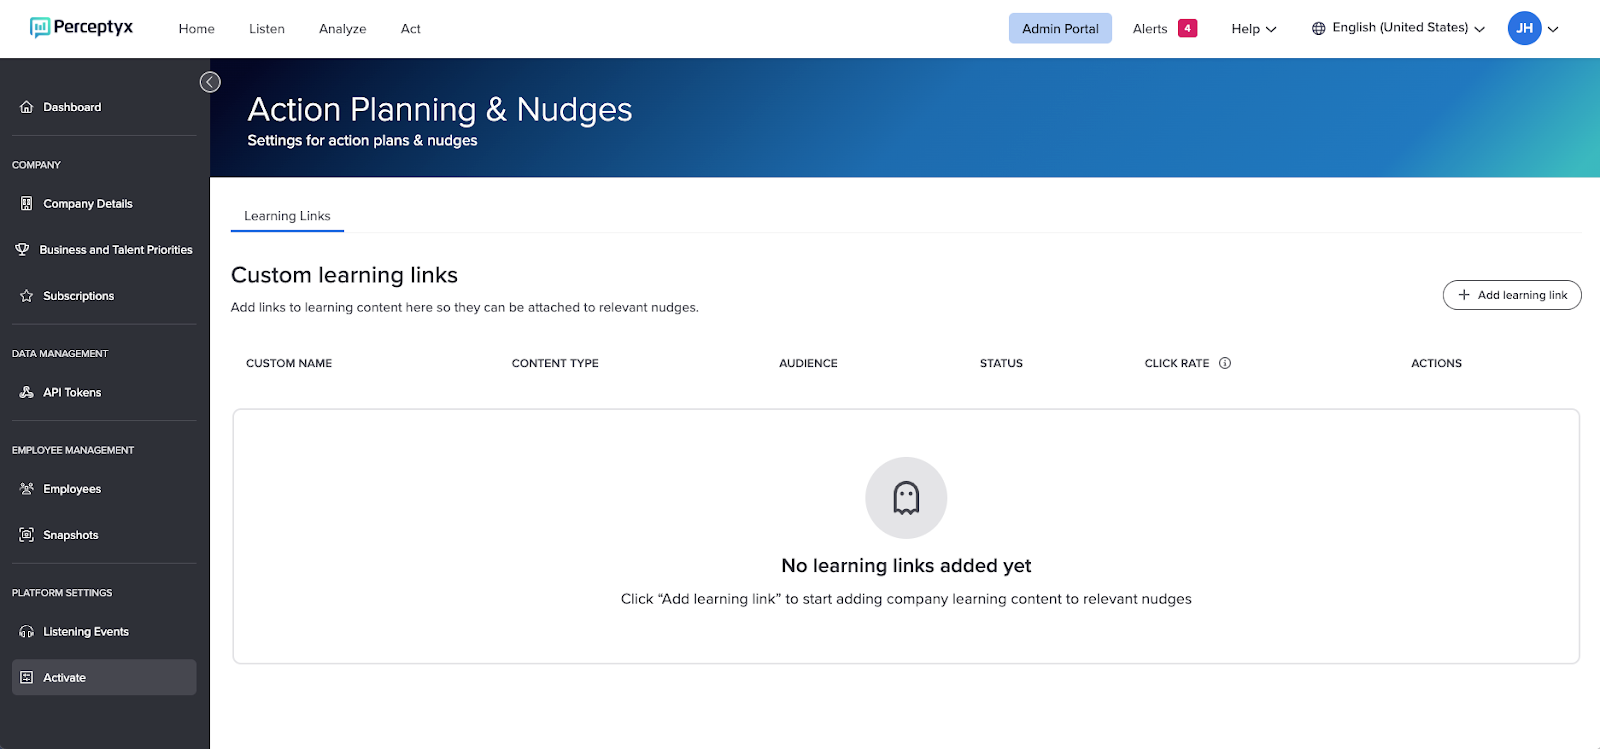Click the ghost empty-state icon

pyautogui.click(x=906, y=498)
